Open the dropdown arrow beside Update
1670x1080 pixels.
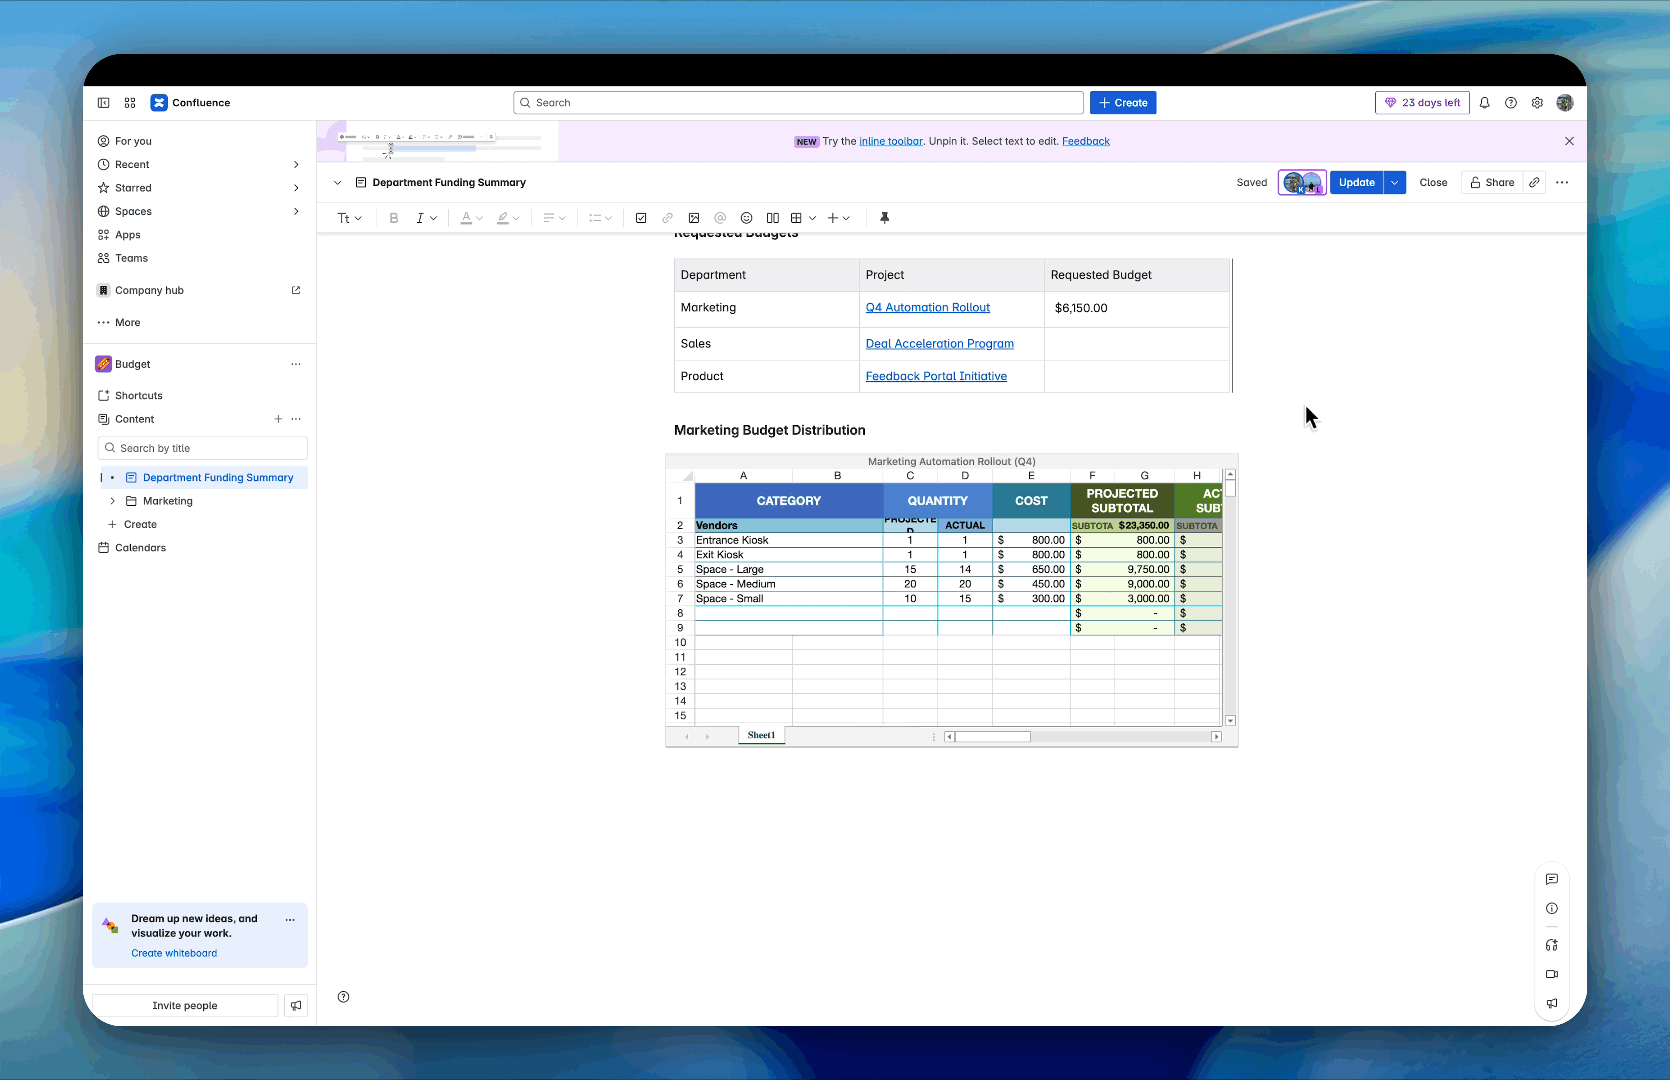tap(1395, 183)
